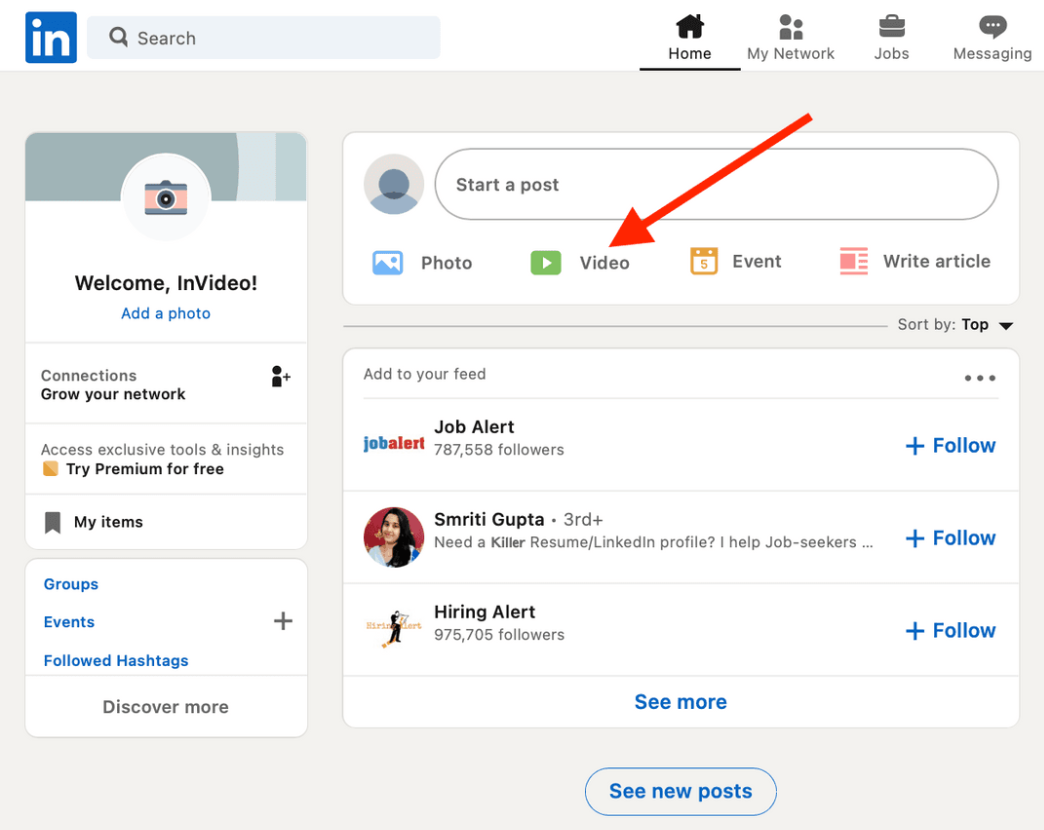Click the Start a post field
Image resolution: width=1044 pixels, height=830 pixels.
[716, 184]
